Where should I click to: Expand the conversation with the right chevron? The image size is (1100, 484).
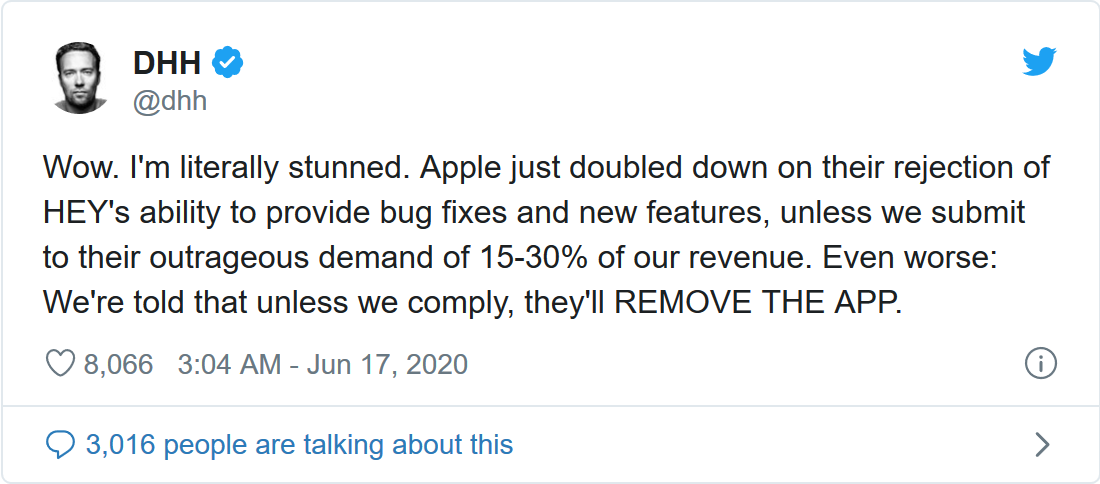coord(1041,444)
